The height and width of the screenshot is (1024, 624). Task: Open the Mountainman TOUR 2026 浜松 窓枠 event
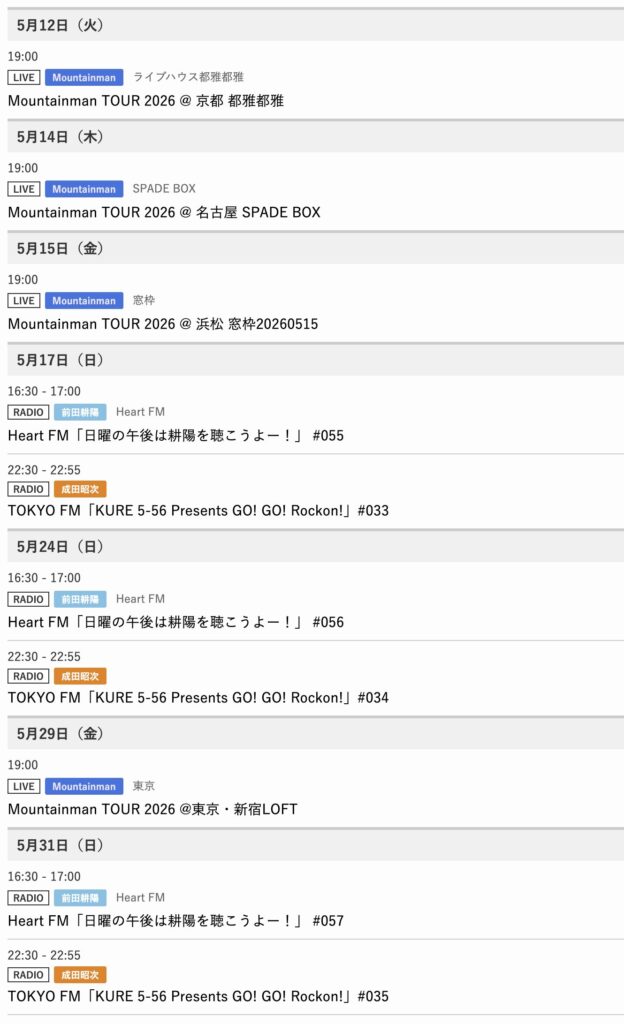(163, 324)
